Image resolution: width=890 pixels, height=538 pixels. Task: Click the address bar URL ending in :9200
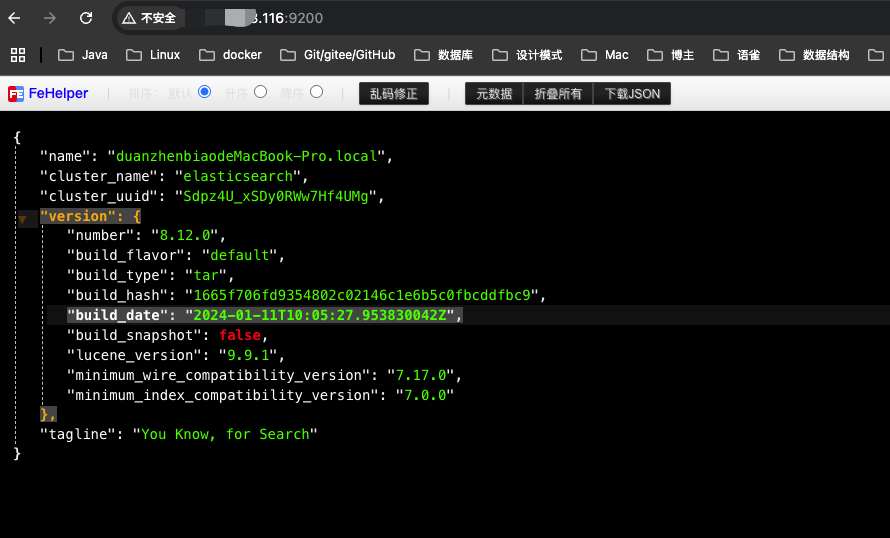coord(287,18)
